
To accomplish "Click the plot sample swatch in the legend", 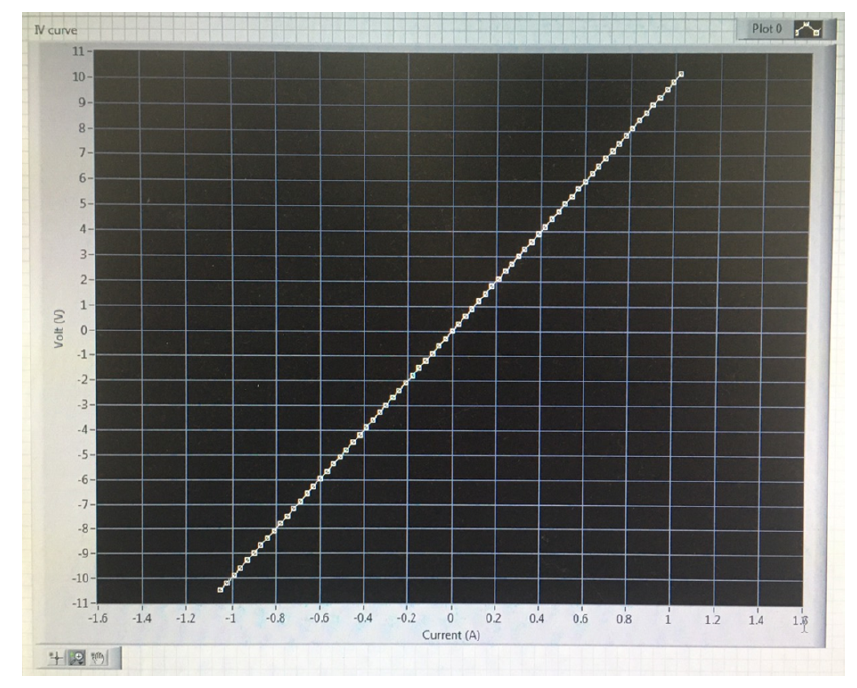I will pos(809,27).
